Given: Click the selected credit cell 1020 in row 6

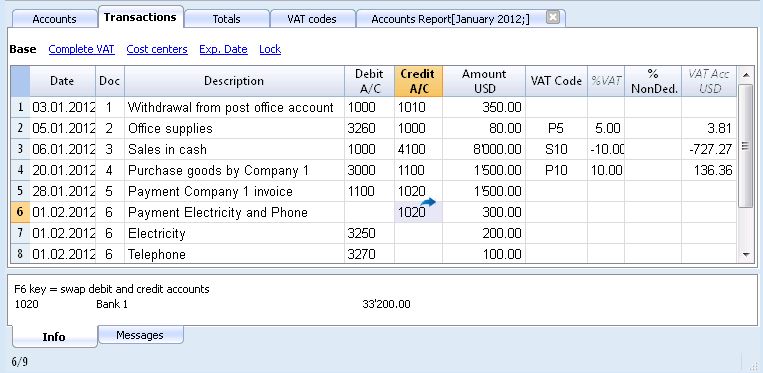Looking at the screenshot, I should [418, 213].
